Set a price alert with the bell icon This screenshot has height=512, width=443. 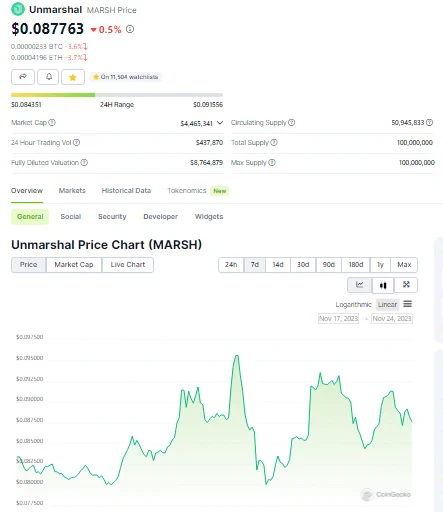click(49, 77)
